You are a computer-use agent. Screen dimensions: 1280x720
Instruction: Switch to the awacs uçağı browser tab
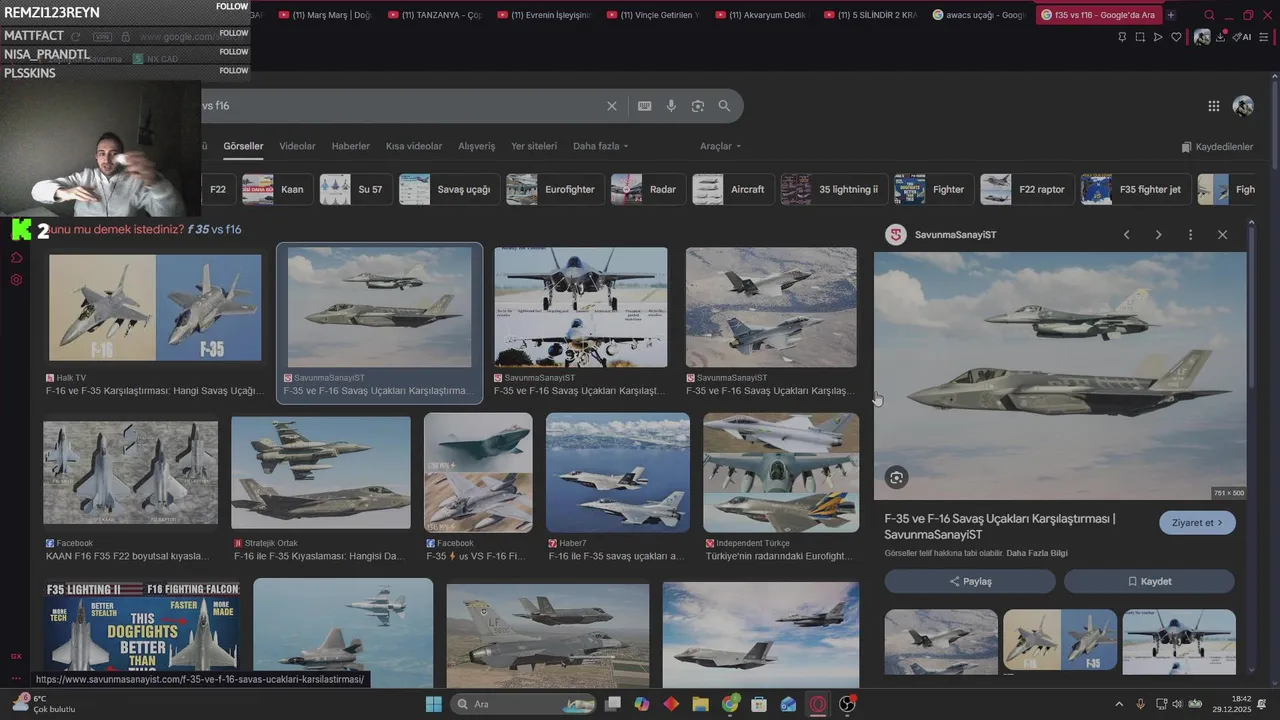click(978, 15)
